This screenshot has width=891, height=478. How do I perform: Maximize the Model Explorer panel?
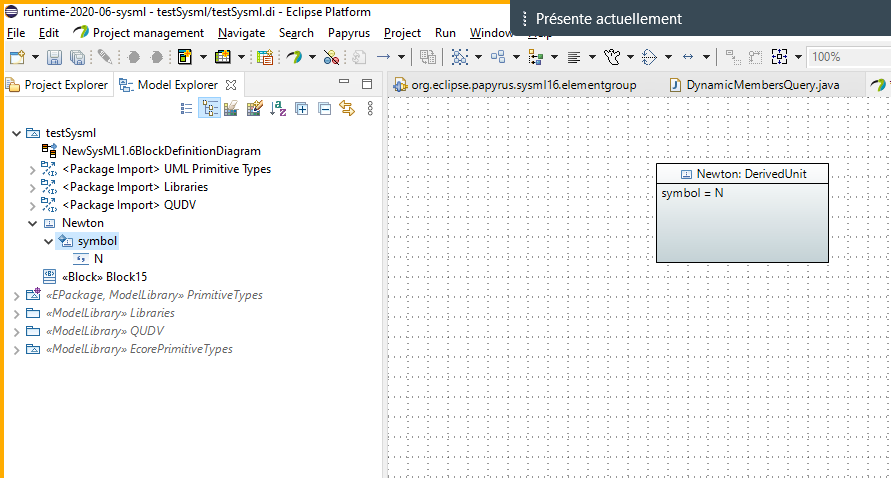click(367, 84)
